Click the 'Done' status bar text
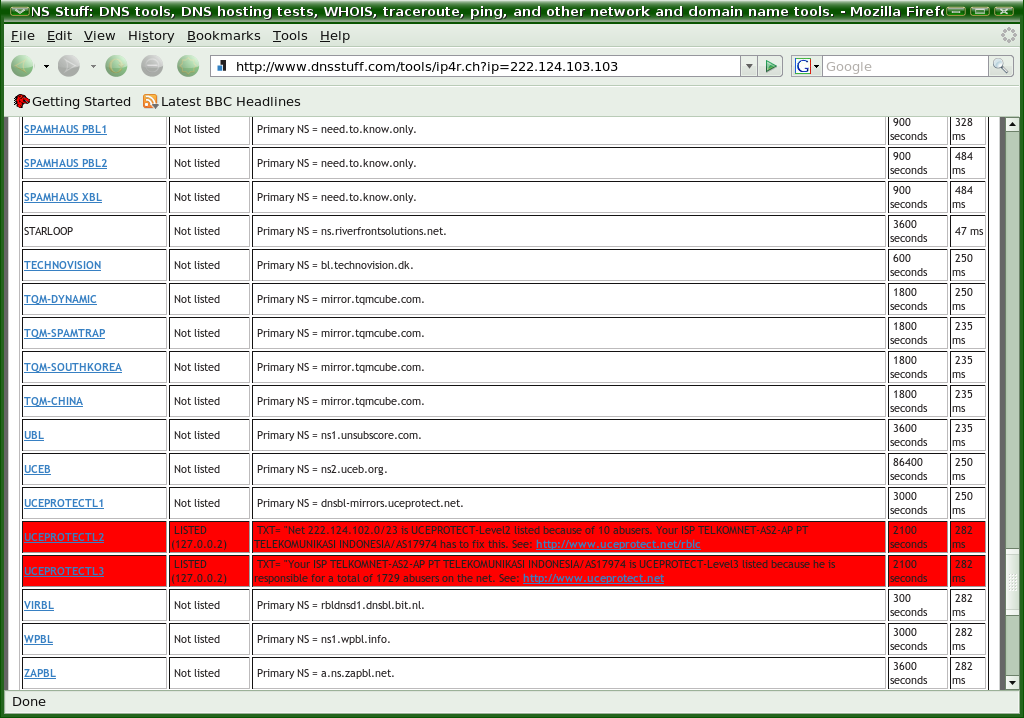1024x718 pixels. (x=29, y=702)
